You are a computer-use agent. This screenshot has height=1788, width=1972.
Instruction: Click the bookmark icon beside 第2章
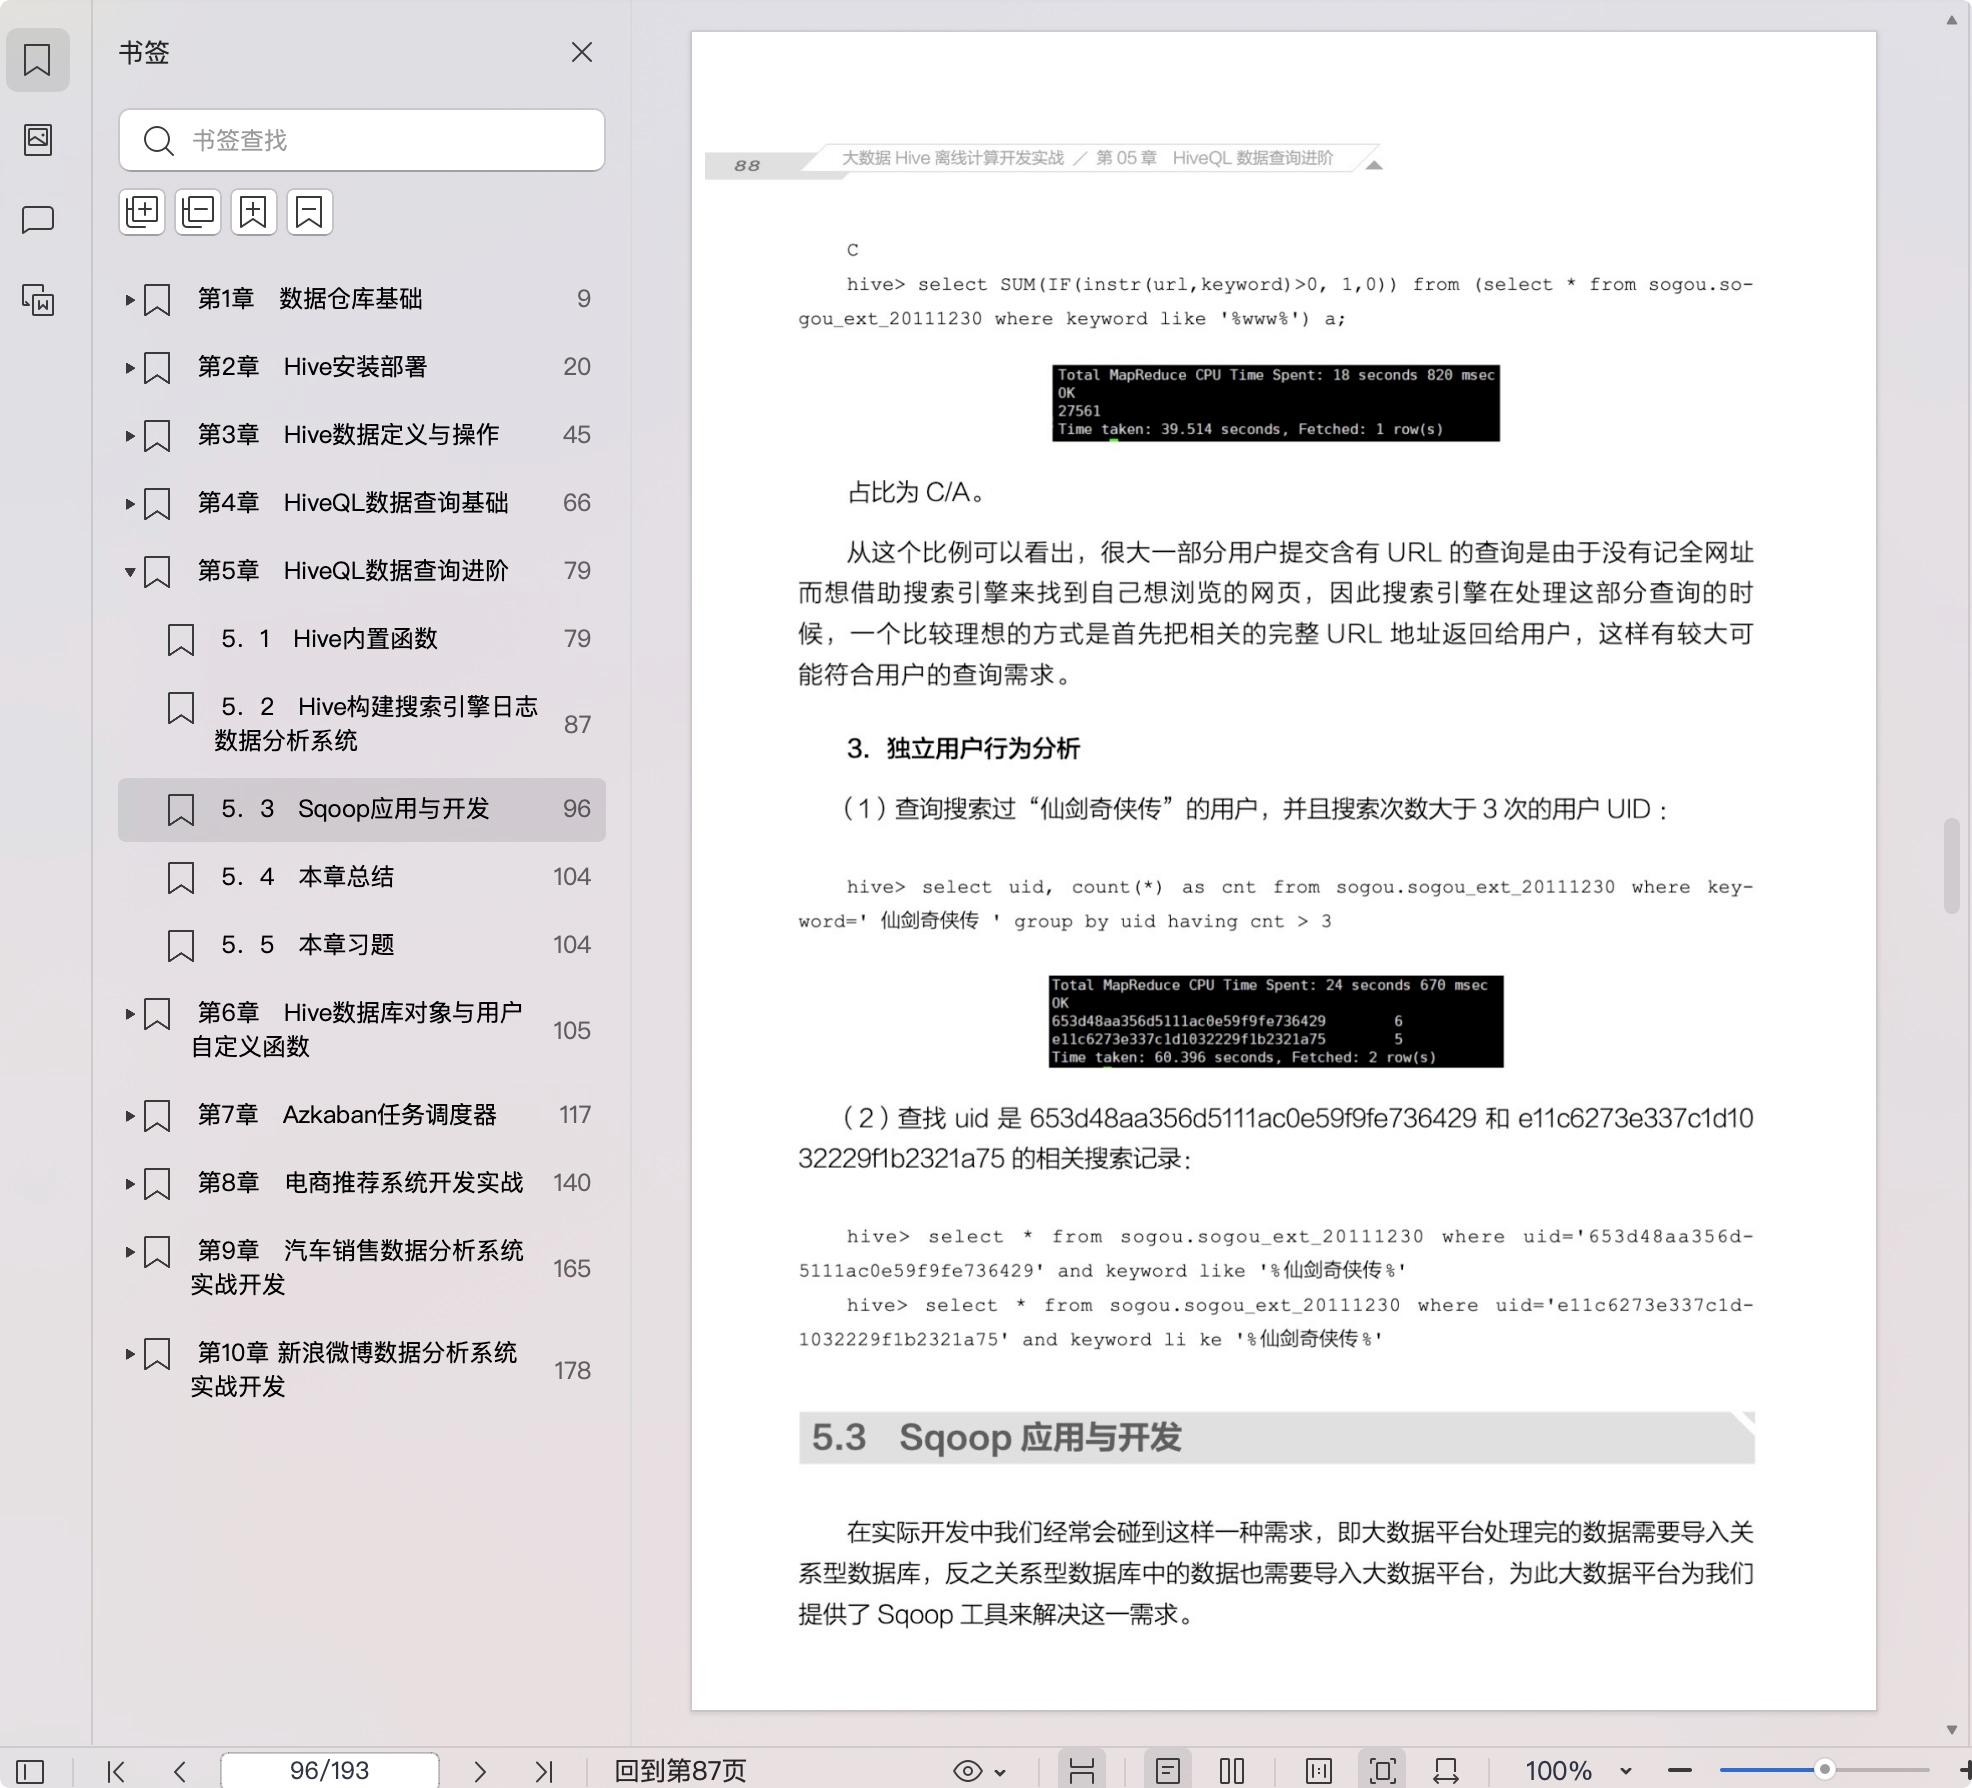point(157,367)
